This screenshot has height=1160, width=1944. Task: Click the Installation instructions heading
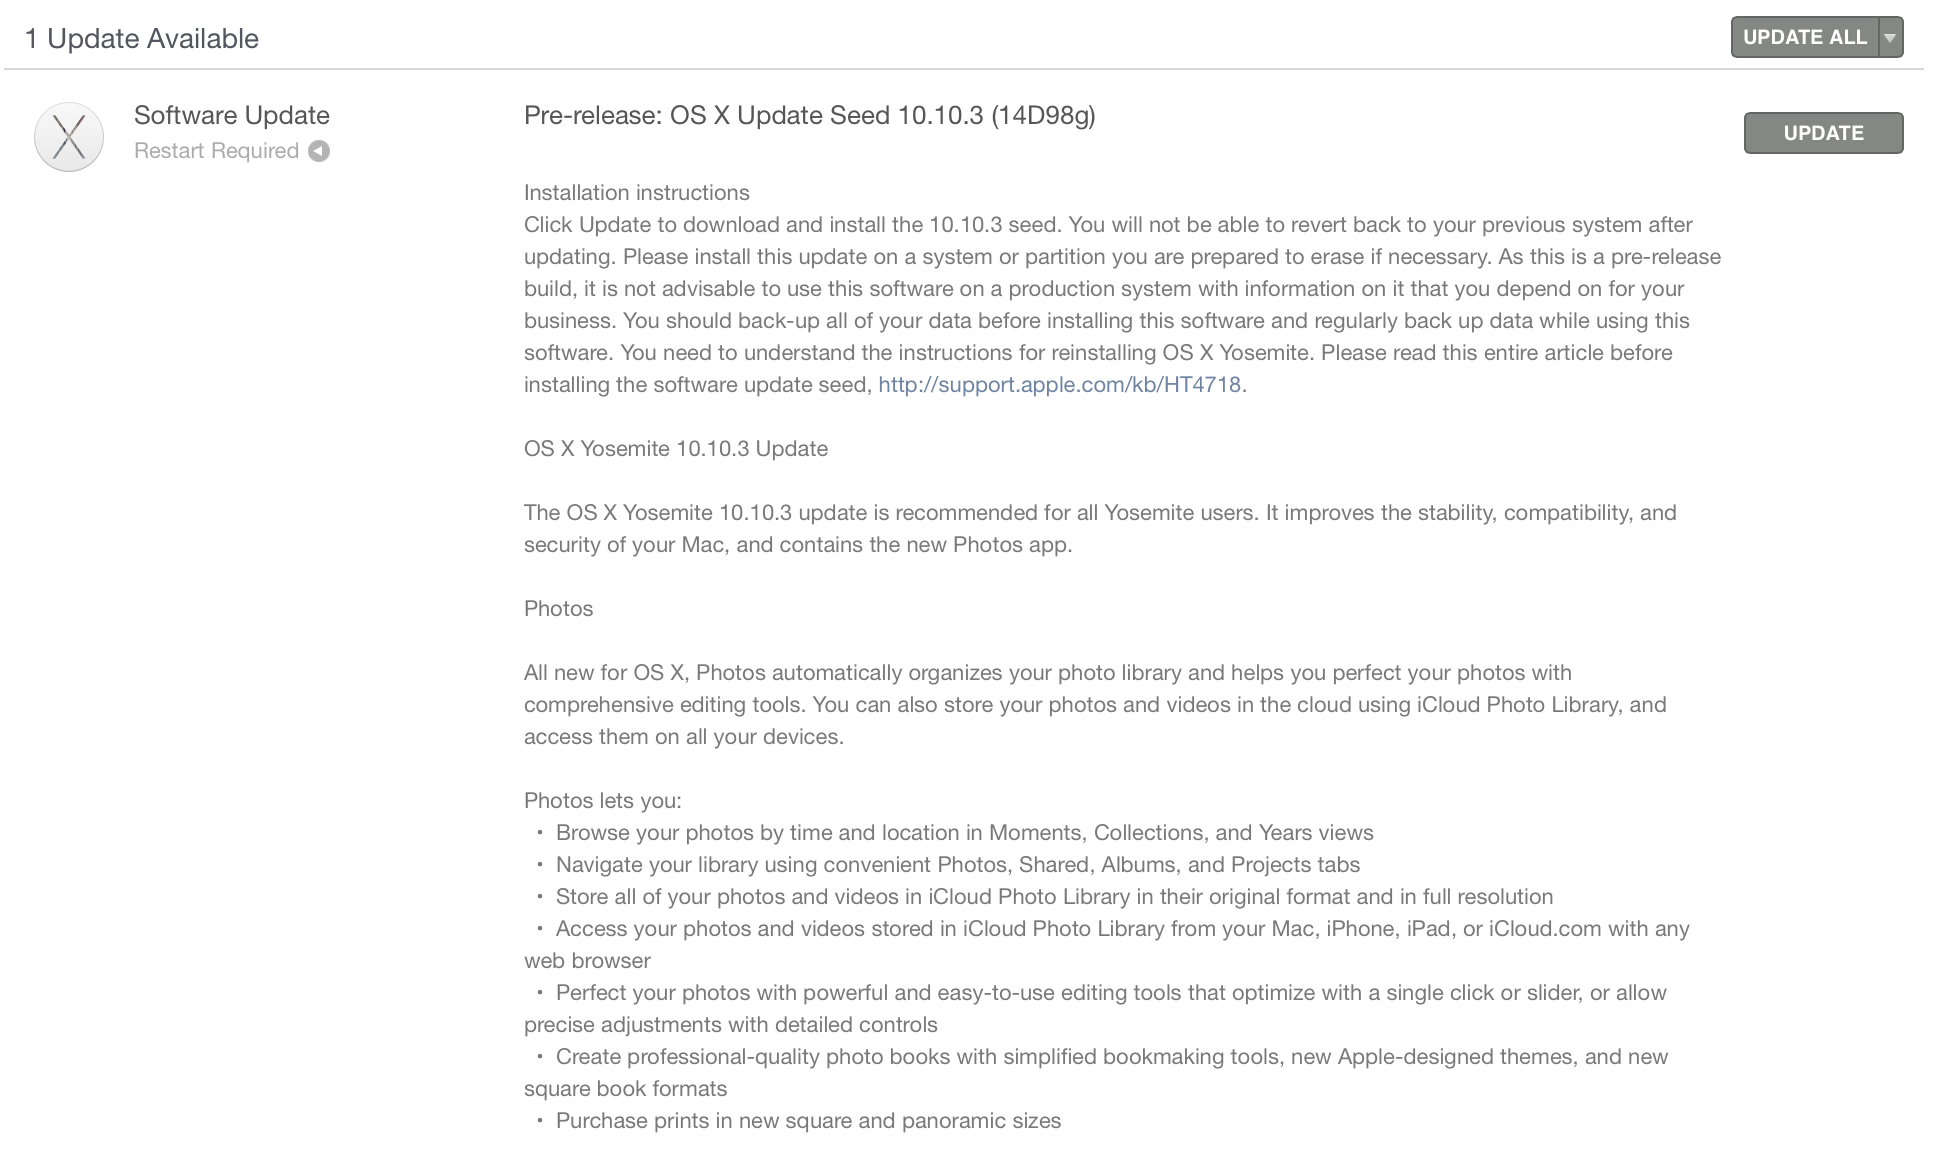[x=636, y=193]
